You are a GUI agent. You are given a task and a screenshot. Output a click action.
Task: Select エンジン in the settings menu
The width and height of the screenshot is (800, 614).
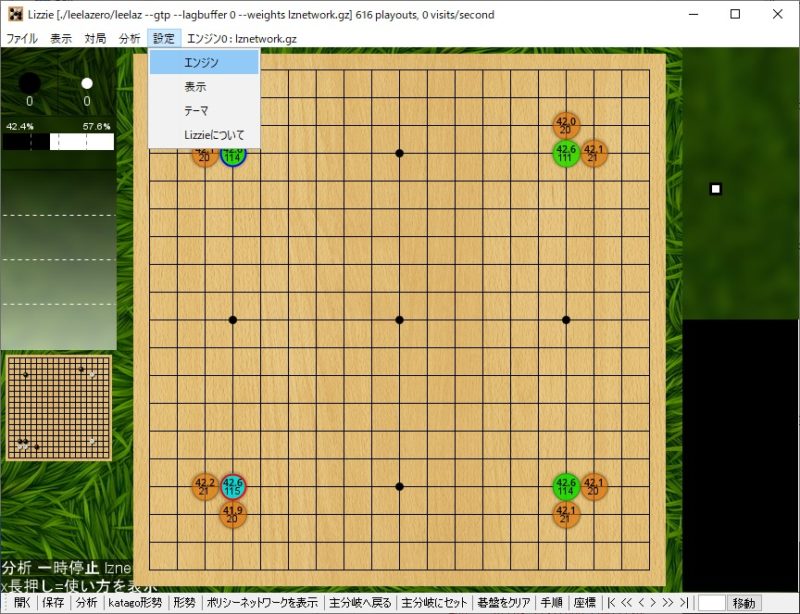pyautogui.click(x=203, y=63)
